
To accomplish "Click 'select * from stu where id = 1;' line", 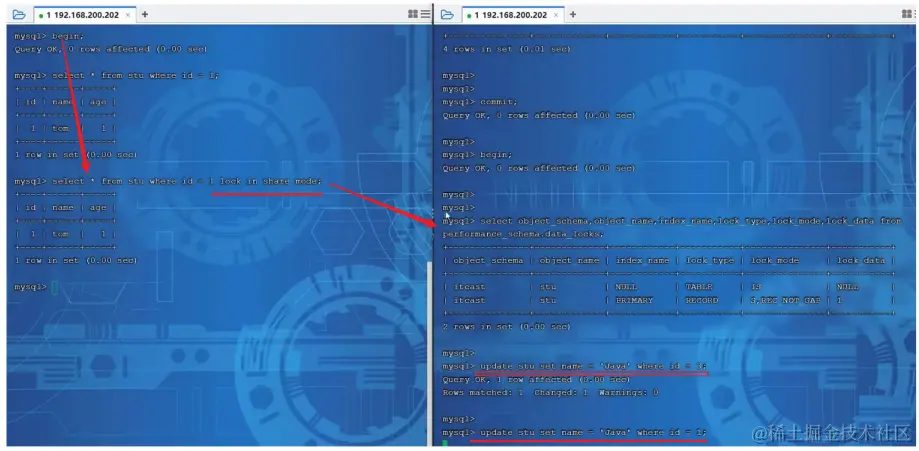I will coord(117,76).
